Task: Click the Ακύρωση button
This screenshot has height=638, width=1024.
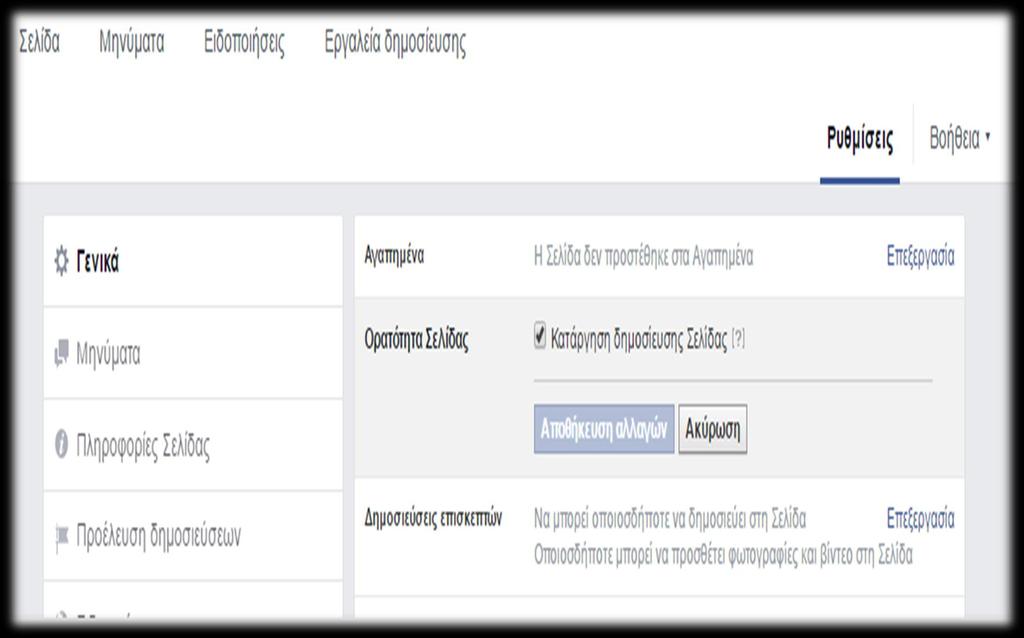Action: 712,429
